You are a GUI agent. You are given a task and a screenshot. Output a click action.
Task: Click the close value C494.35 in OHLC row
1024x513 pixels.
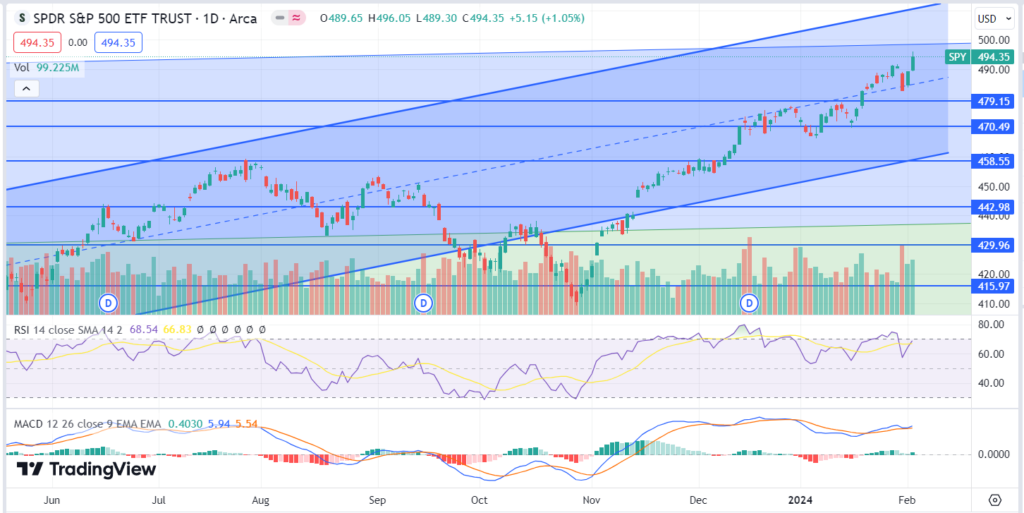coord(483,18)
